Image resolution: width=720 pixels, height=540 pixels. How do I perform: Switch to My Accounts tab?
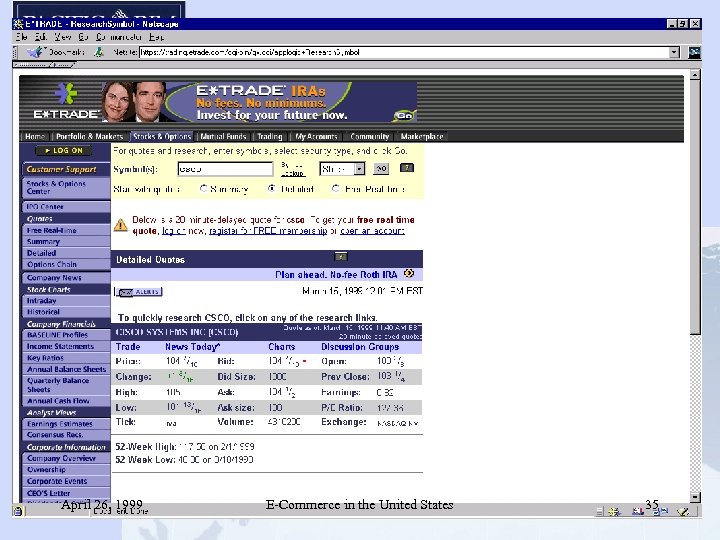(x=316, y=136)
